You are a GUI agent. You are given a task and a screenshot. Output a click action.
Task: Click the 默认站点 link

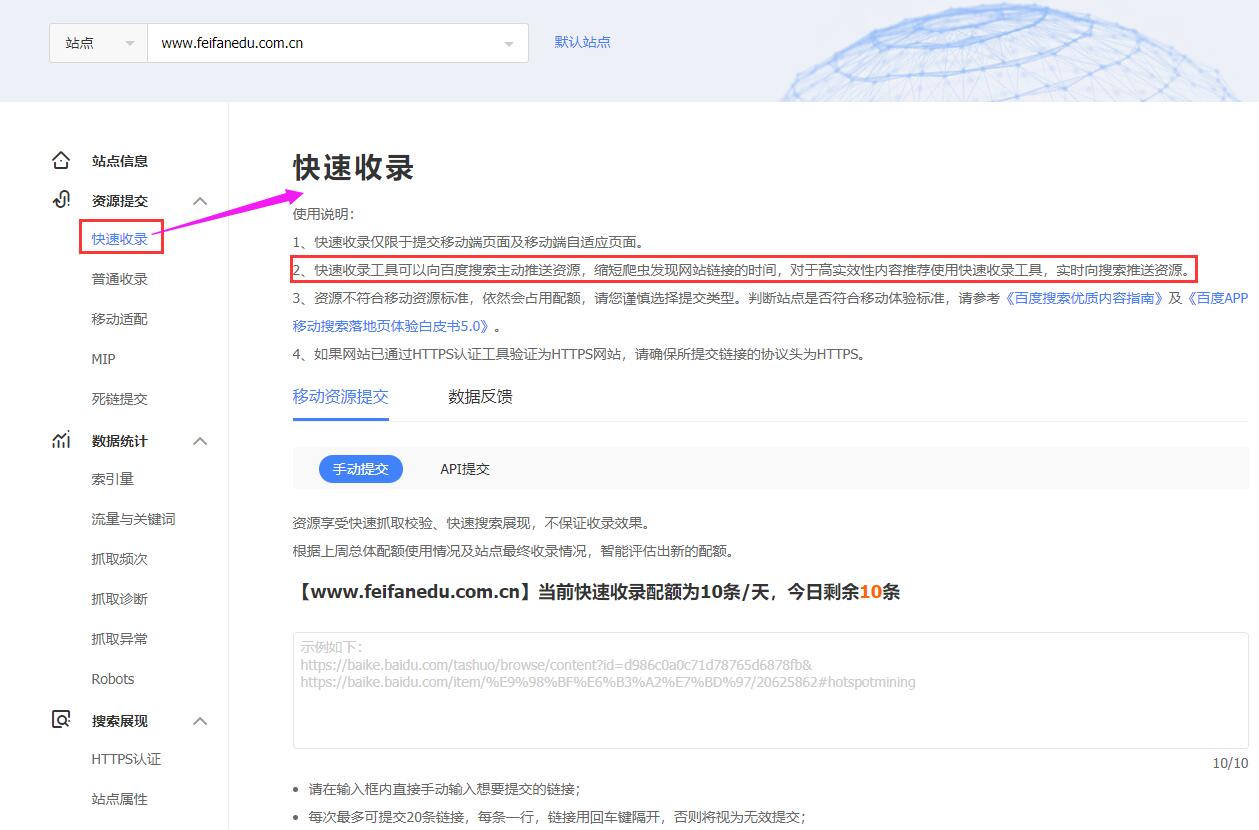click(582, 42)
